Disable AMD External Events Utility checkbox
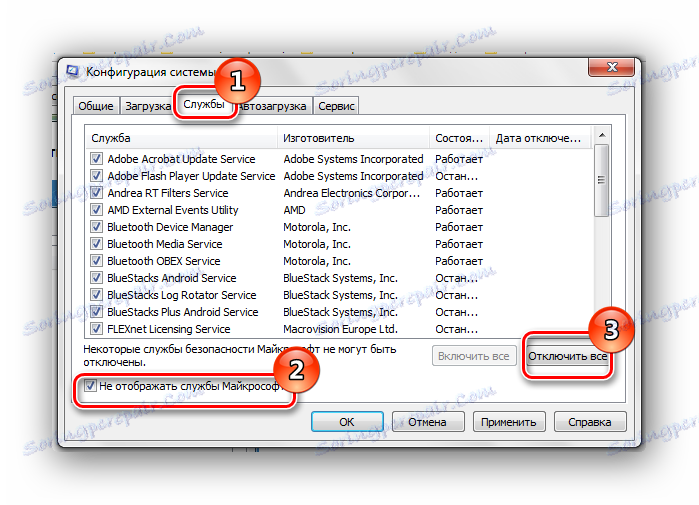 pos(96,209)
